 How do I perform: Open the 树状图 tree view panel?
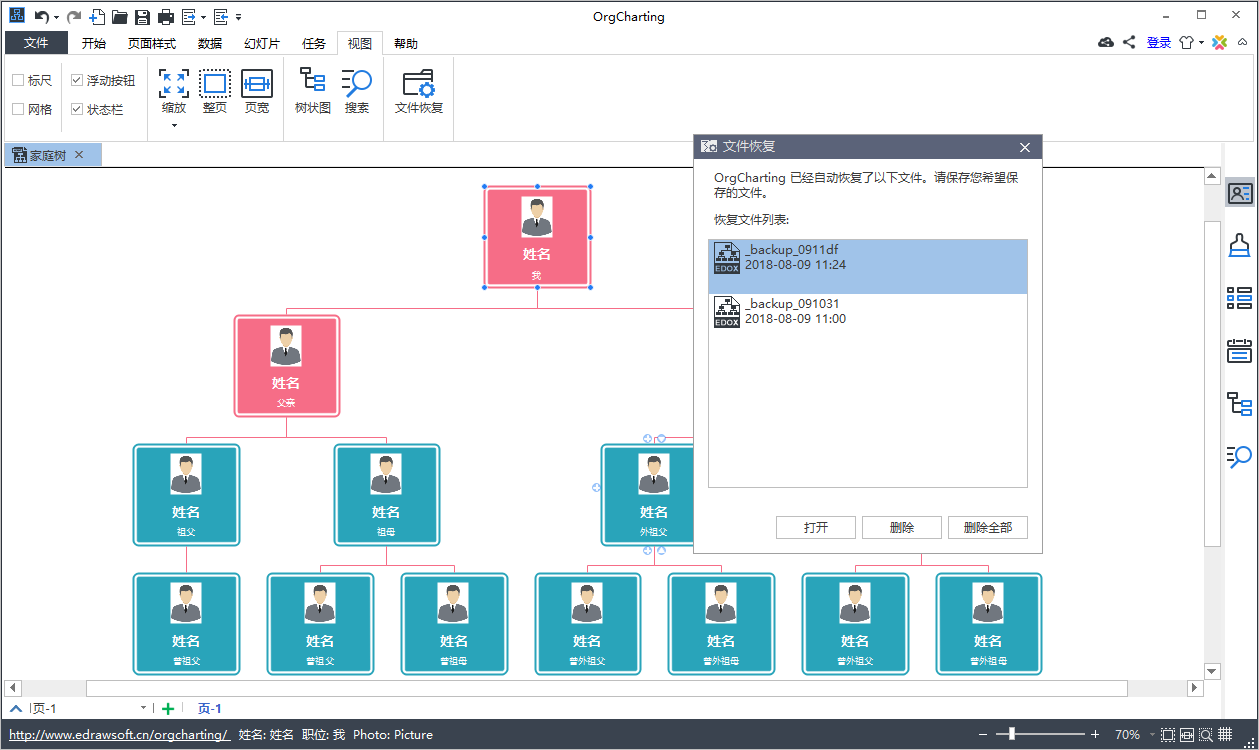(313, 92)
